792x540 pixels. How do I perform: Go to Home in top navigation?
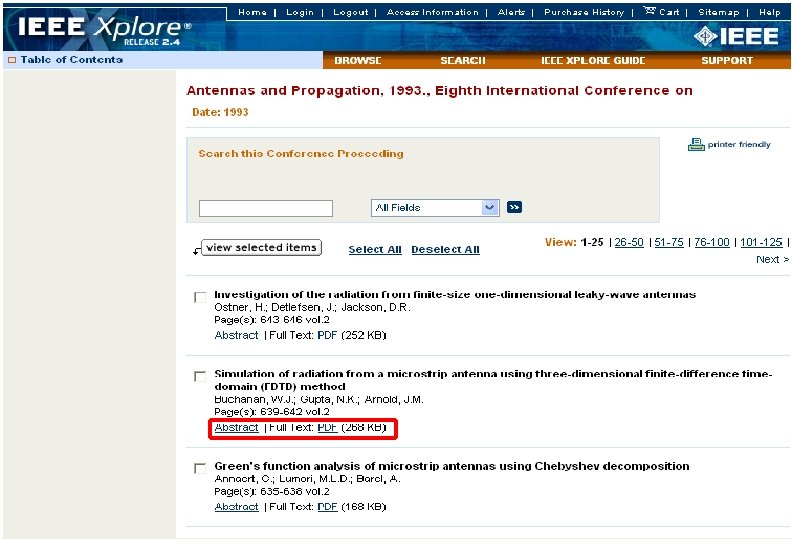[252, 12]
